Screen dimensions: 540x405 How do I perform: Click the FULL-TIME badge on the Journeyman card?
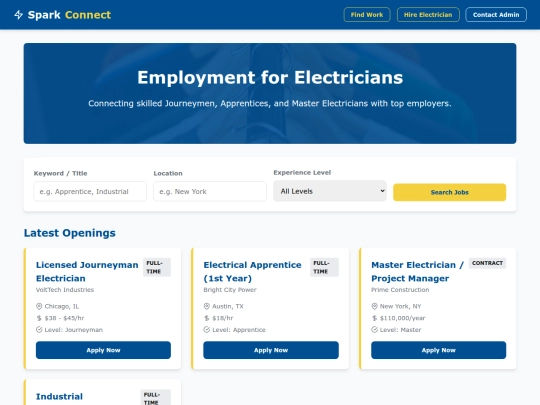tap(157, 267)
